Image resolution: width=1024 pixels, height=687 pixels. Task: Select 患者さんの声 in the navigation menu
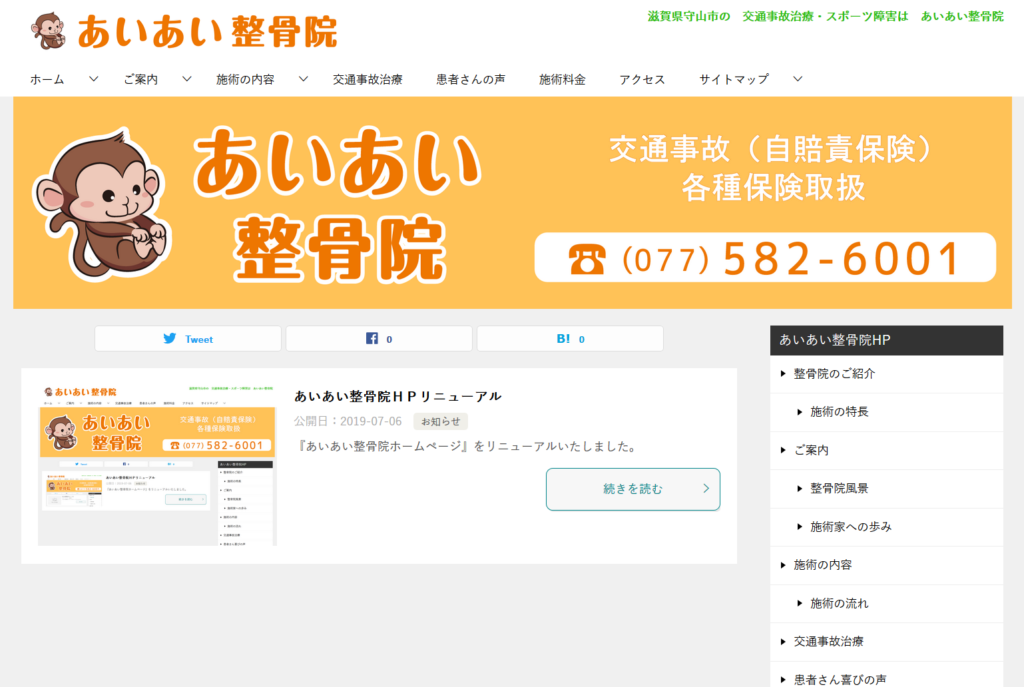[471, 77]
